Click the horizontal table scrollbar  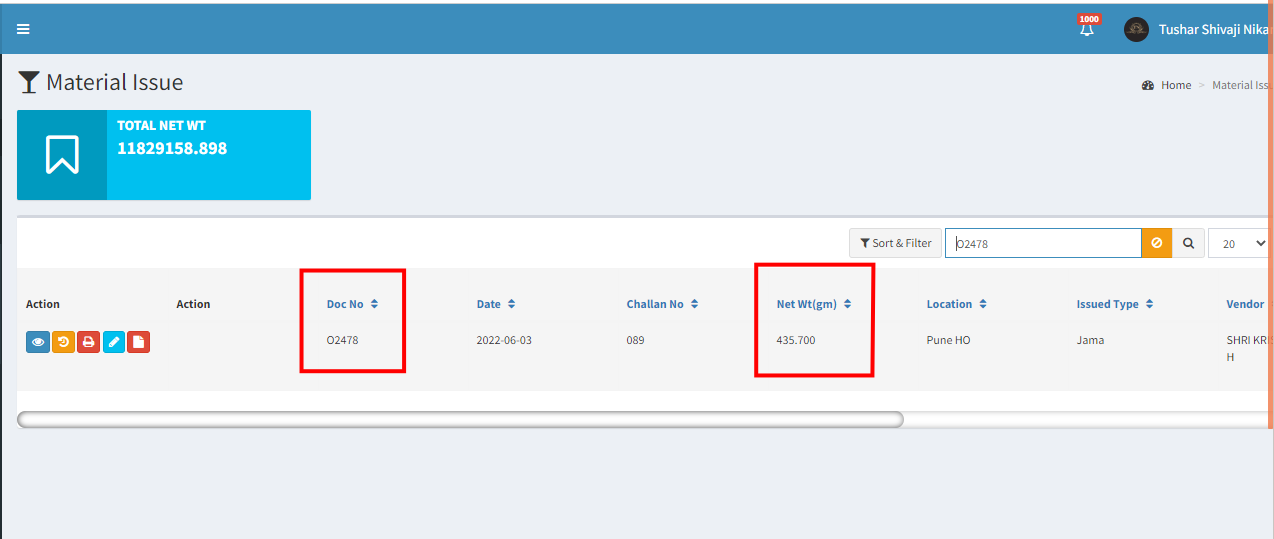[x=460, y=419]
